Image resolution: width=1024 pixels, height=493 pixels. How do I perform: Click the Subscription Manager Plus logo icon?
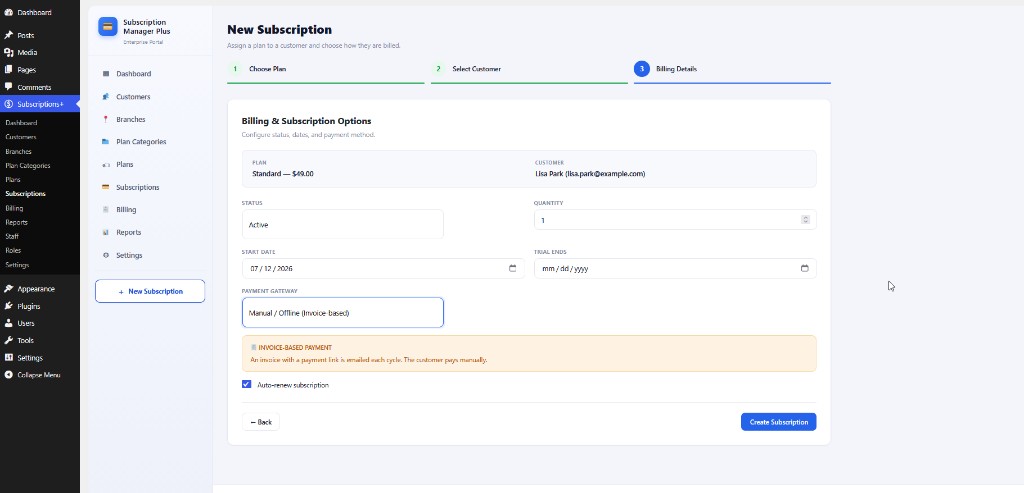108,27
